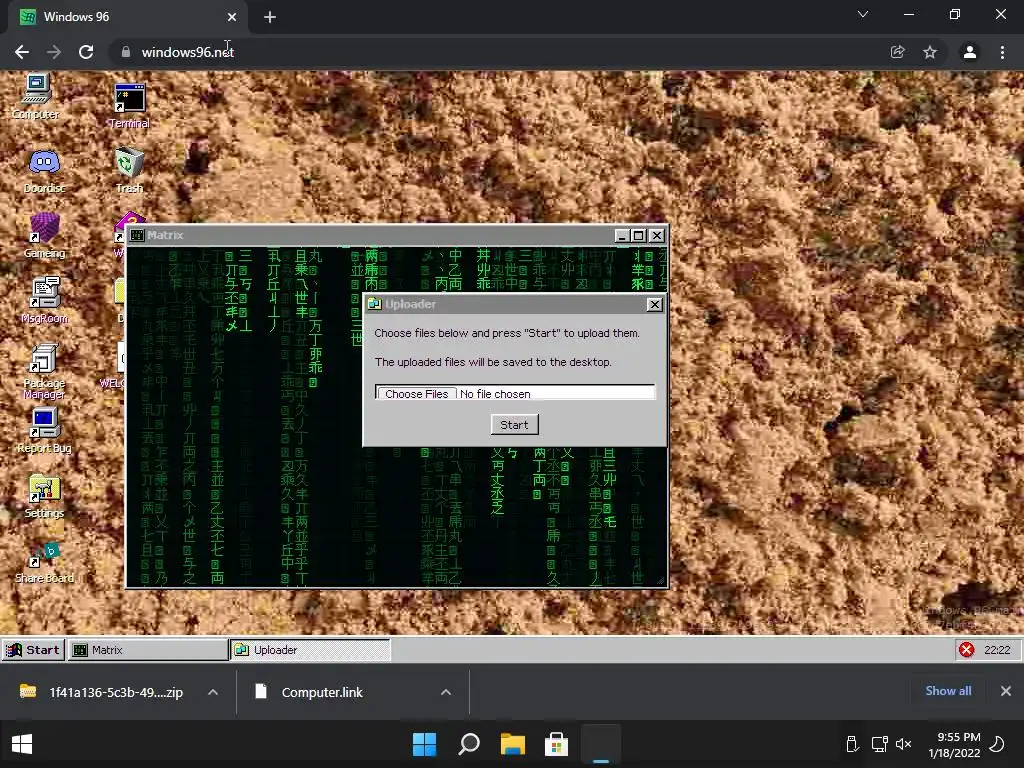The image size is (1024, 768).
Task: Open Windows taskbar Search
Action: 469,744
